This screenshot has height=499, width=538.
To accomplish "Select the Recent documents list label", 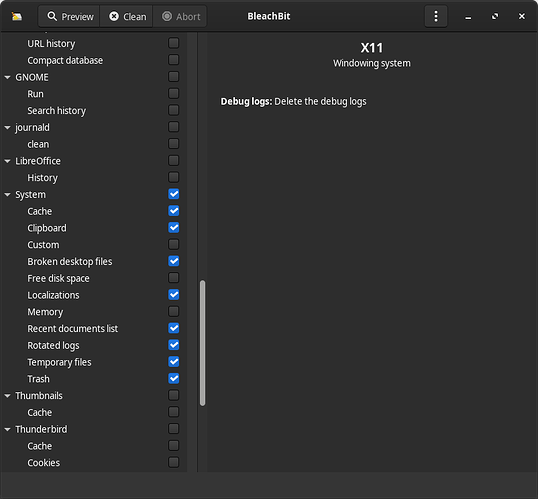I will coord(72,329).
